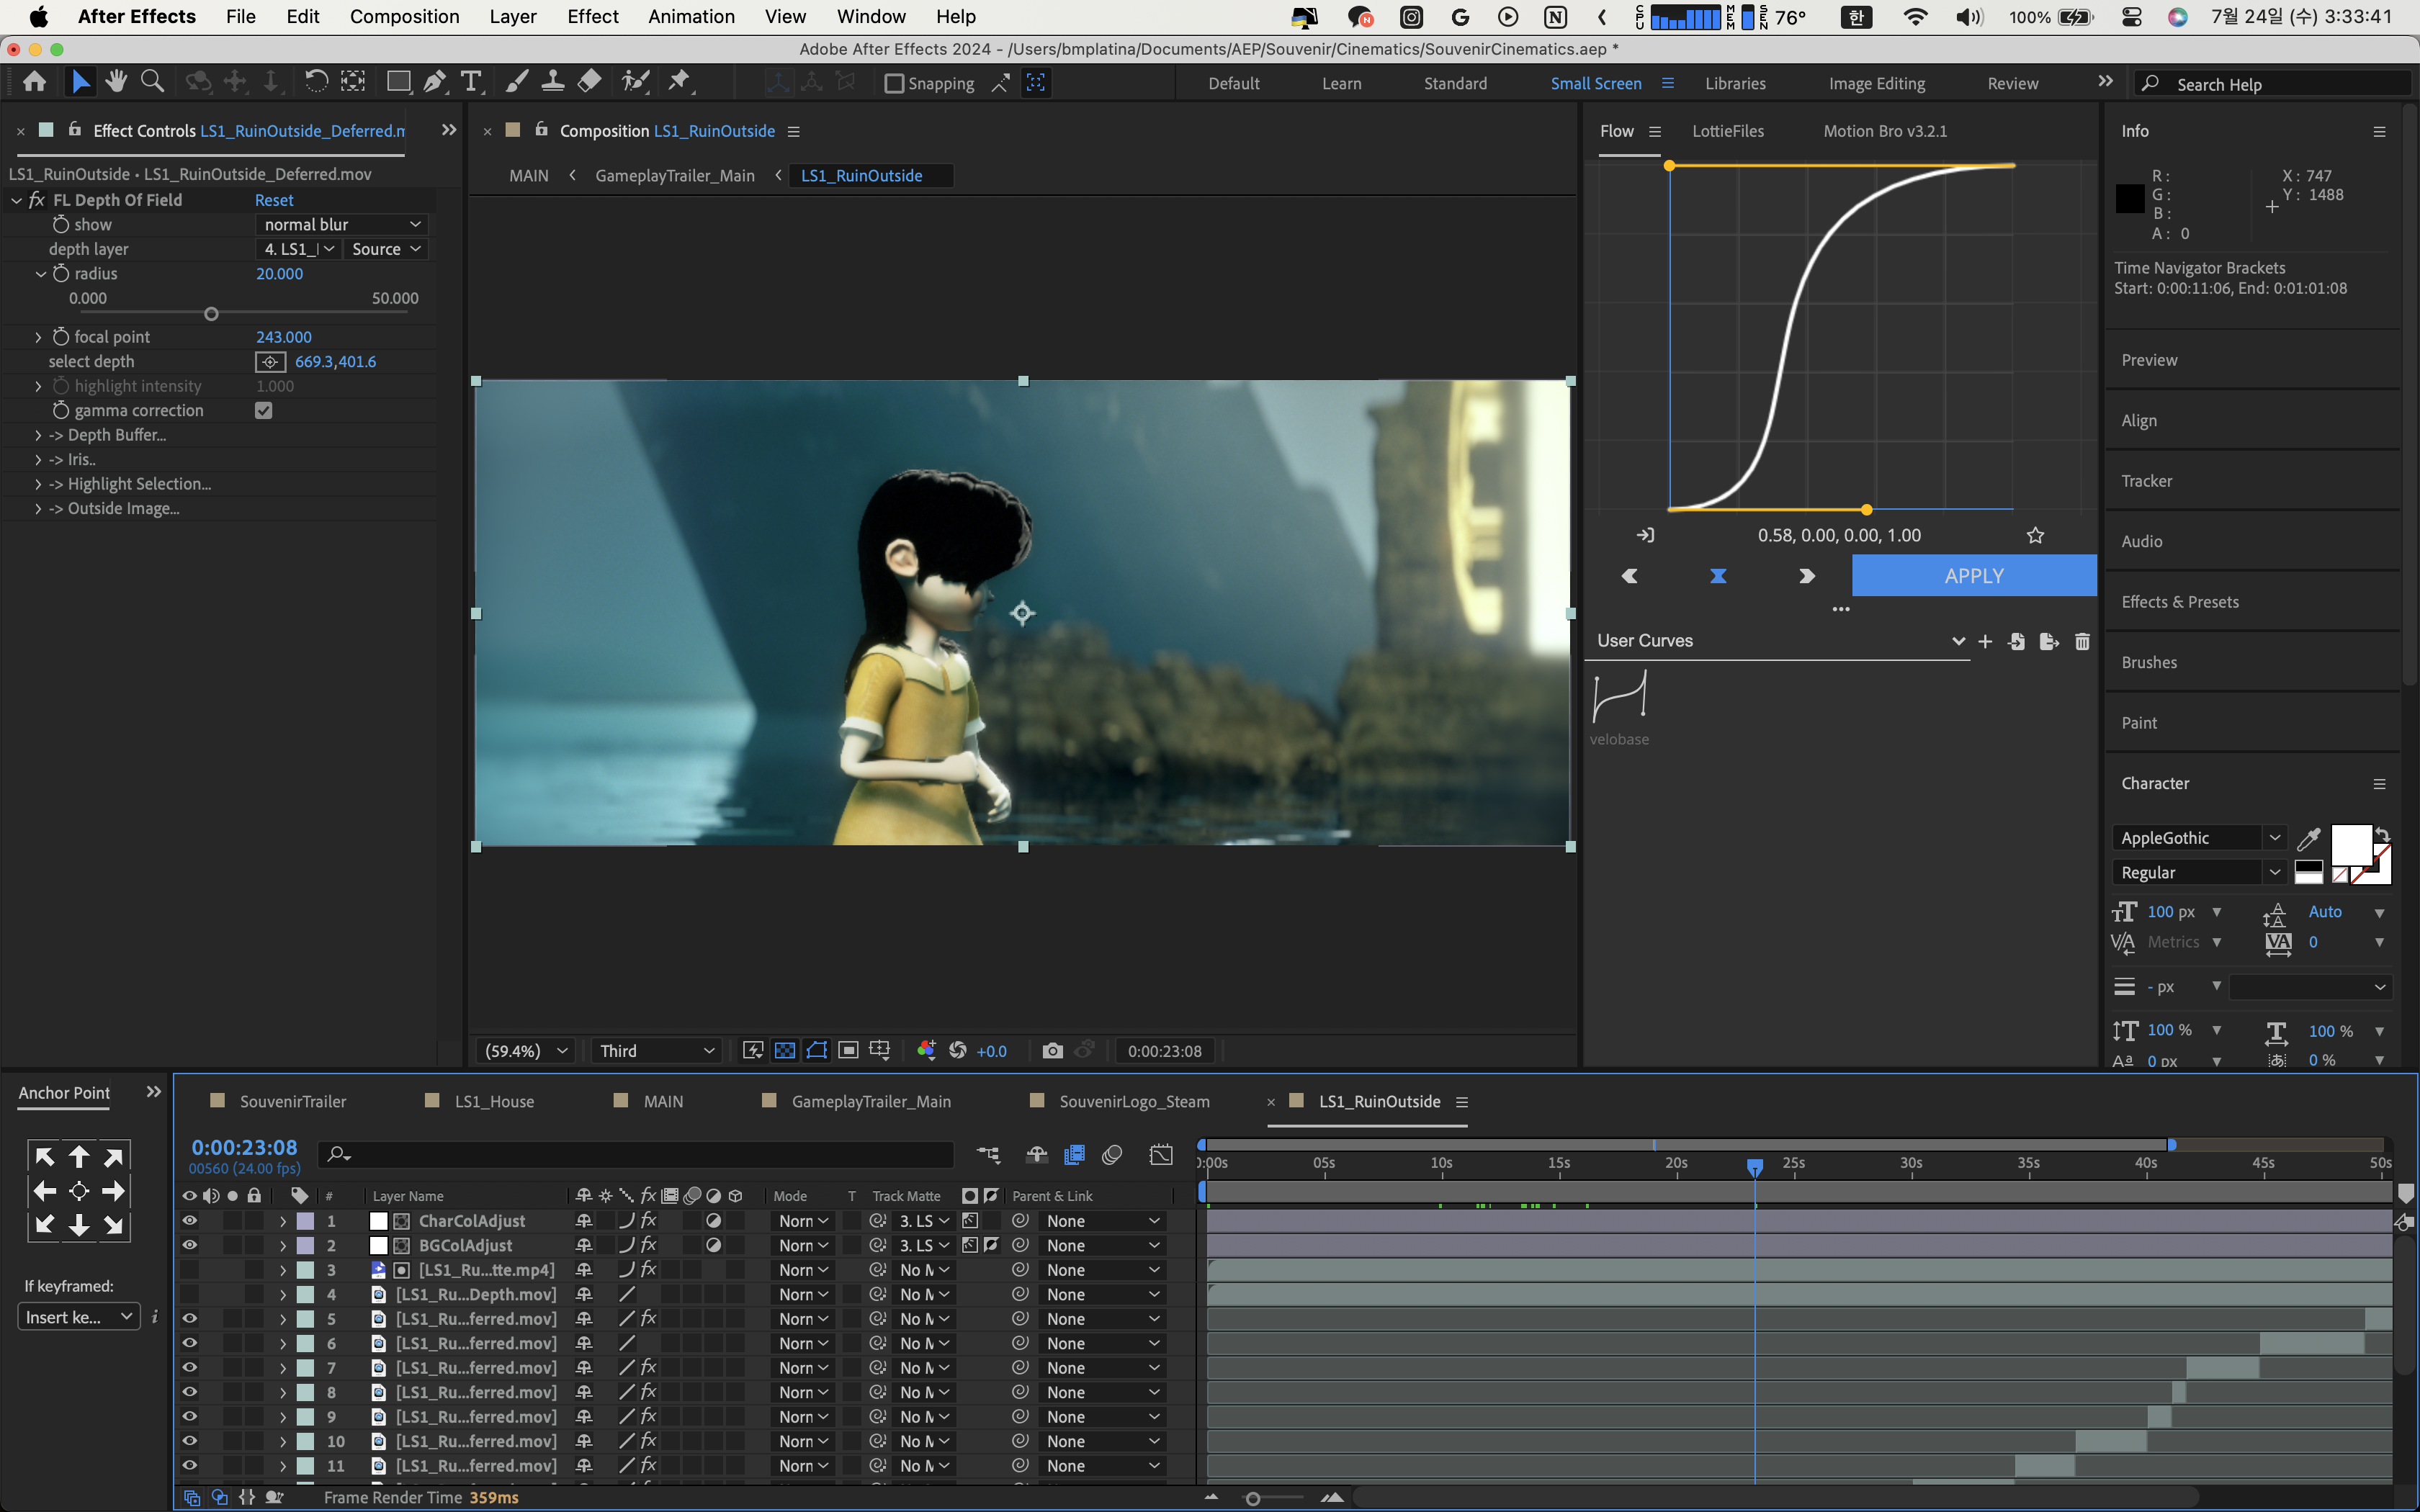Expand the Depth Buffer section

point(38,435)
